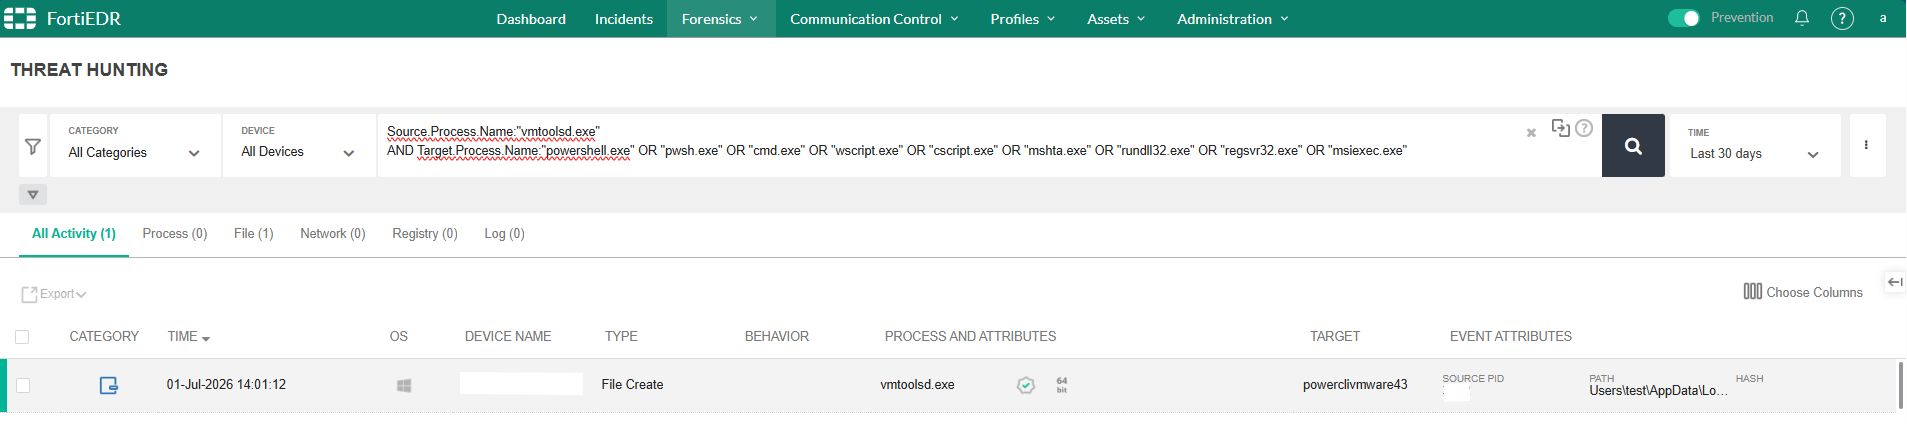Click the Windows OS icon in row

[404, 385]
